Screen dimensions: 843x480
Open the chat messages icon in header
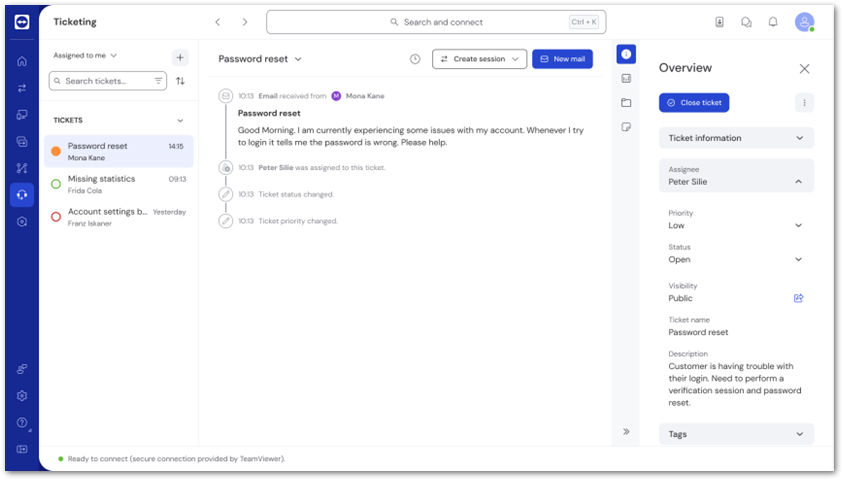(746, 22)
